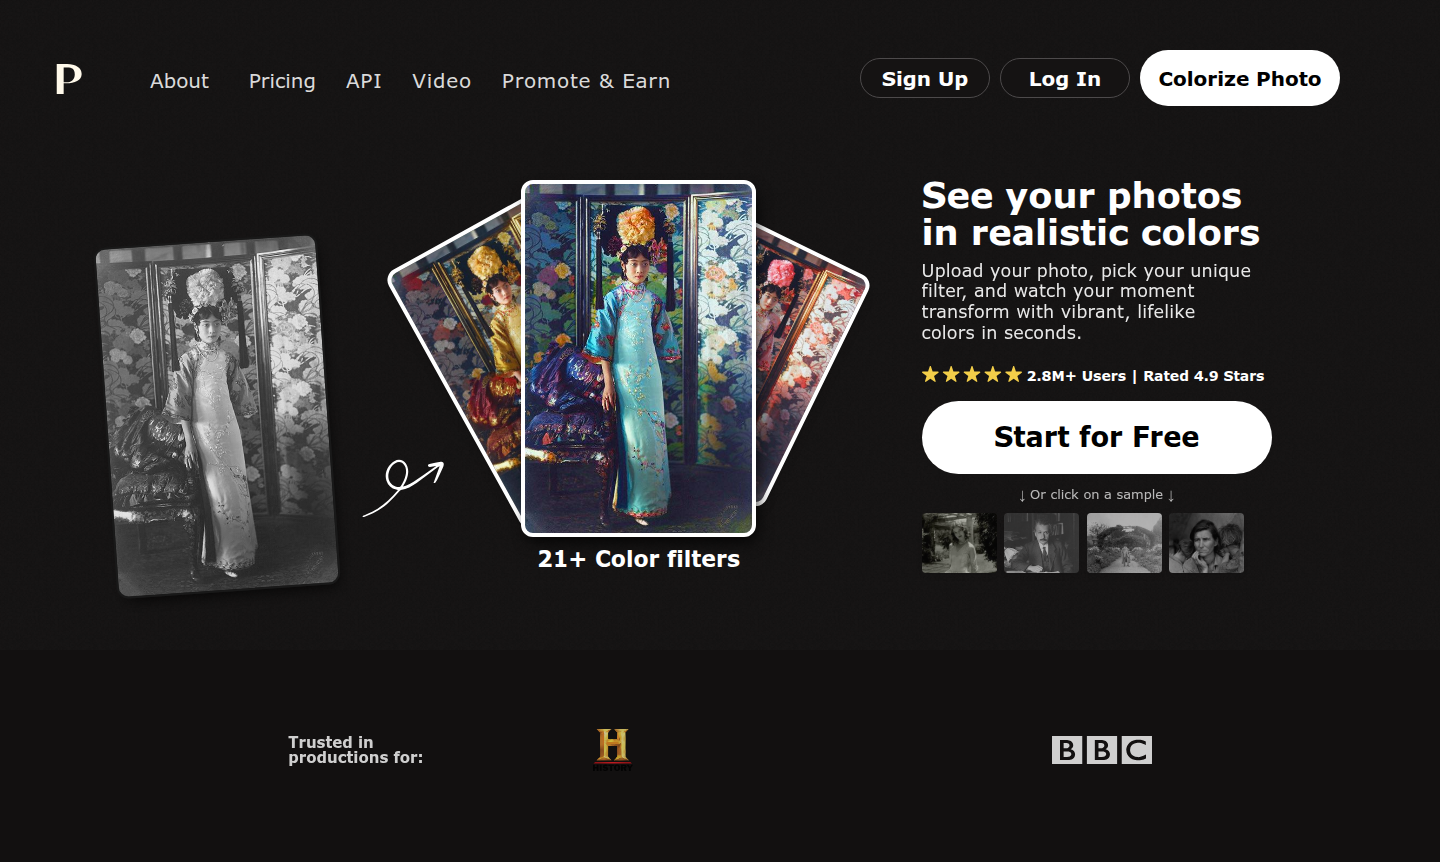Choose the sample of woman in garden
Image resolution: width=1440 pixels, height=862 pixels.
959,543
